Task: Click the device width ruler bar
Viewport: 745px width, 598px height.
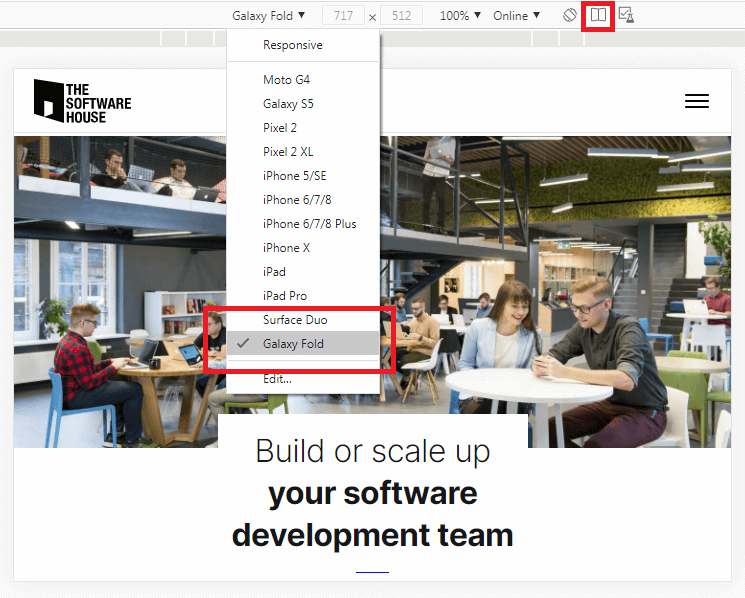Action: click(x=372, y=38)
